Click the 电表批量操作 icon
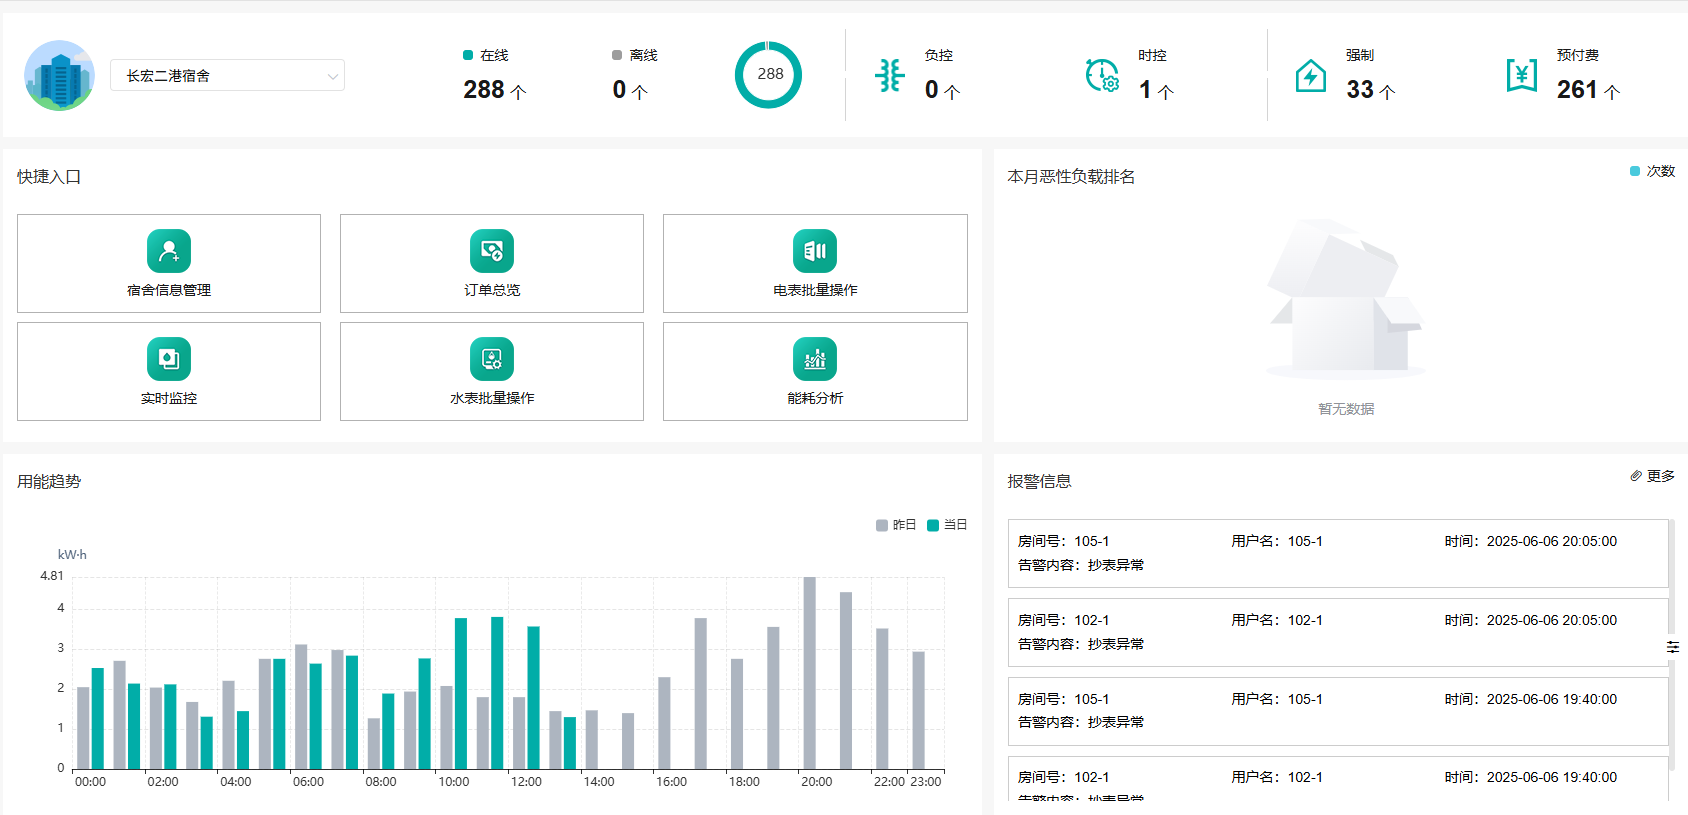Screen dimensions: 1688x815 [815, 251]
